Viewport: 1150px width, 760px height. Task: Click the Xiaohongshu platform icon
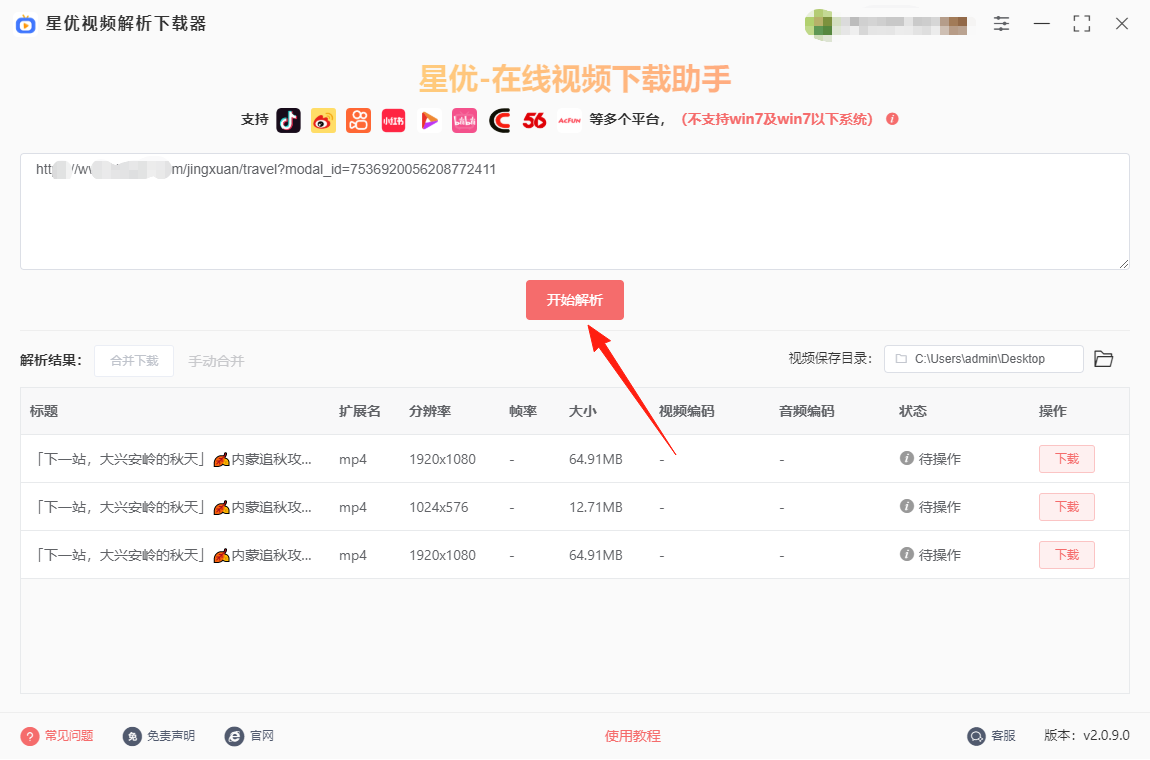394,120
